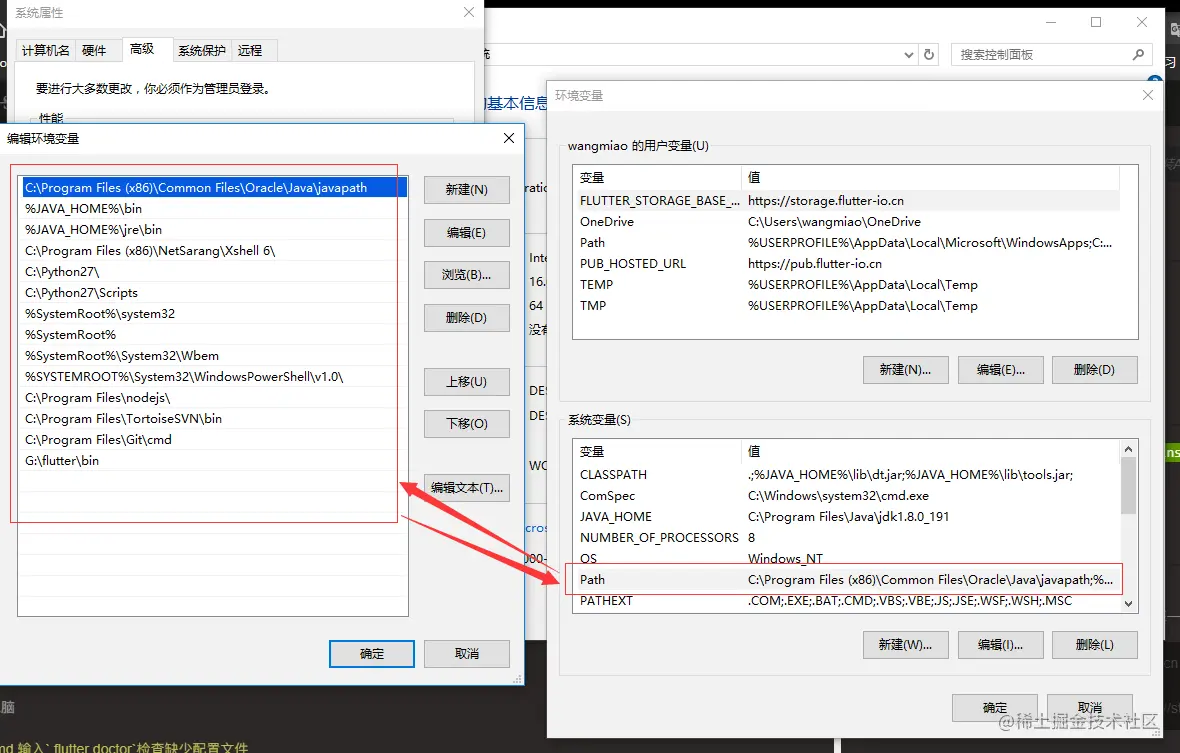
Task: Click 删除(D) in the edit variable dialog
Action: click(467, 317)
